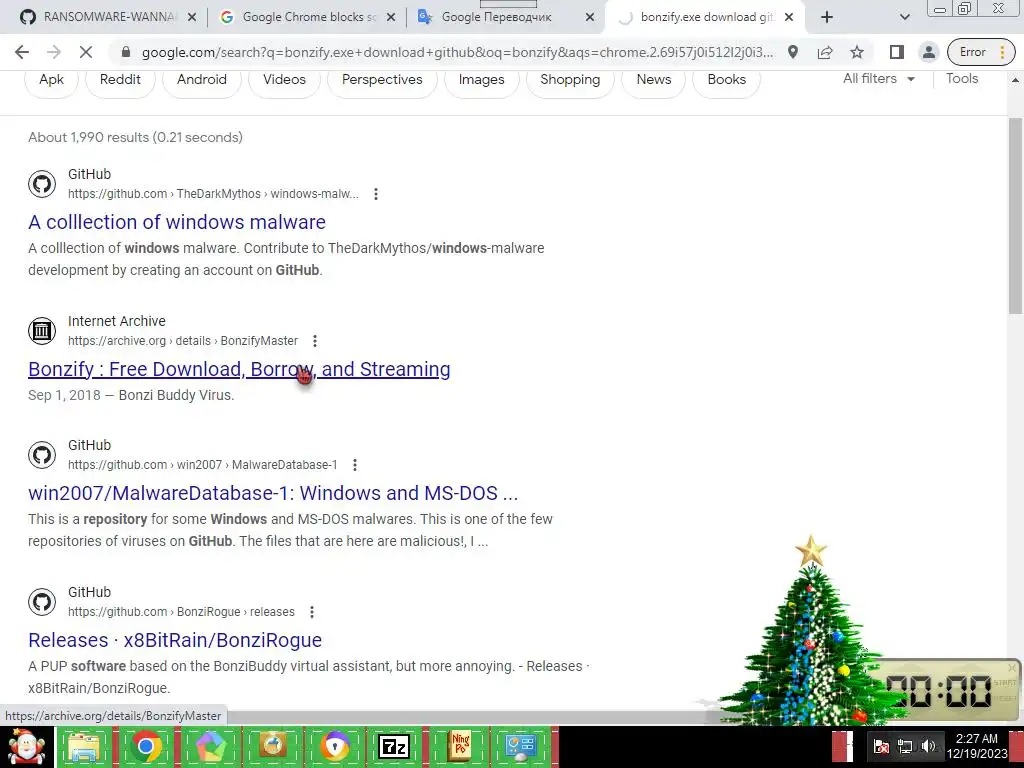The width and height of the screenshot is (1024, 768).
Task: Open the Santa Start menu button
Action: pos(26,747)
